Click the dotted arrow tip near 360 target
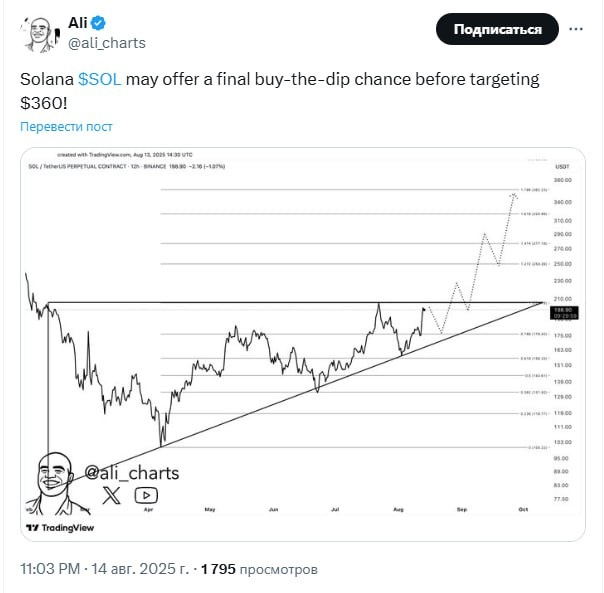The height and width of the screenshot is (593, 604). [x=516, y=193]
